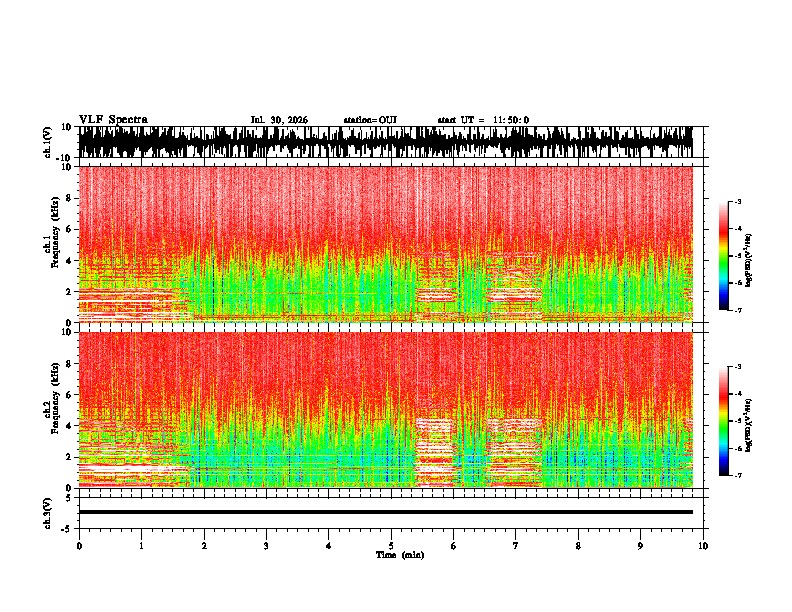Click the ch.1 amplitude waveform trace

click(x=385, y=142)
